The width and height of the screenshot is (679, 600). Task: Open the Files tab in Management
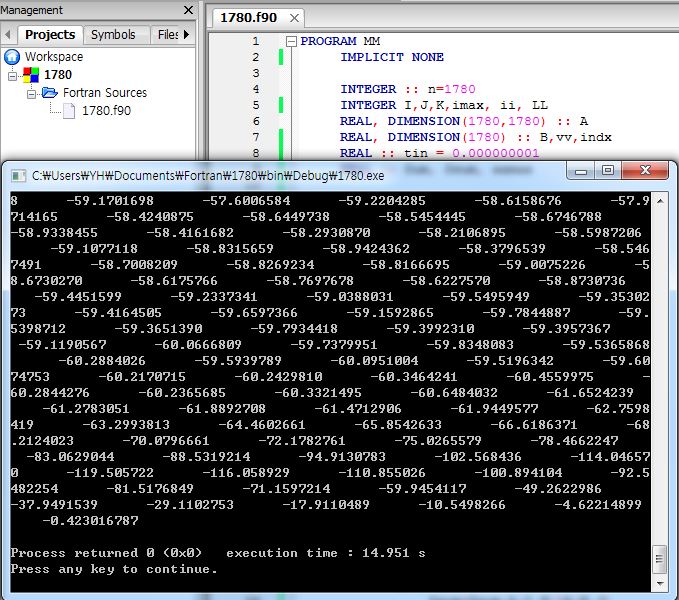tap(168, 35)
